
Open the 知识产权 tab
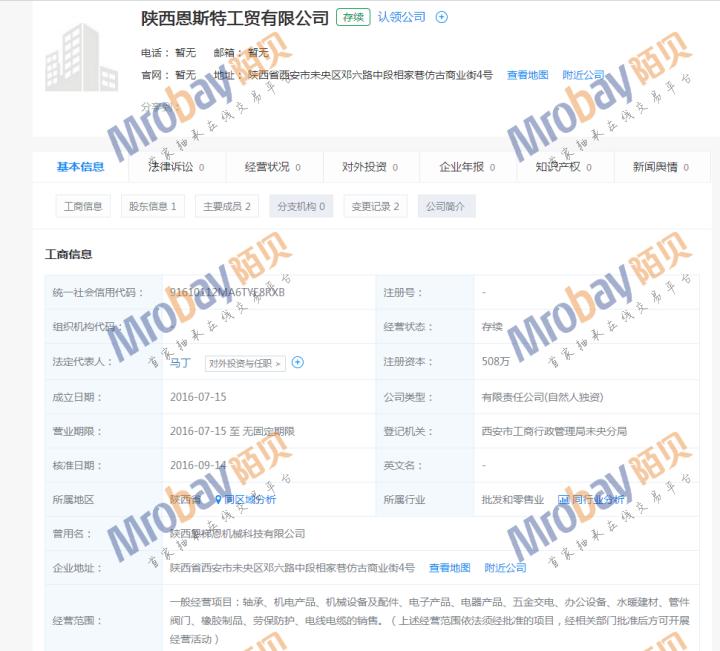point(564,167)
